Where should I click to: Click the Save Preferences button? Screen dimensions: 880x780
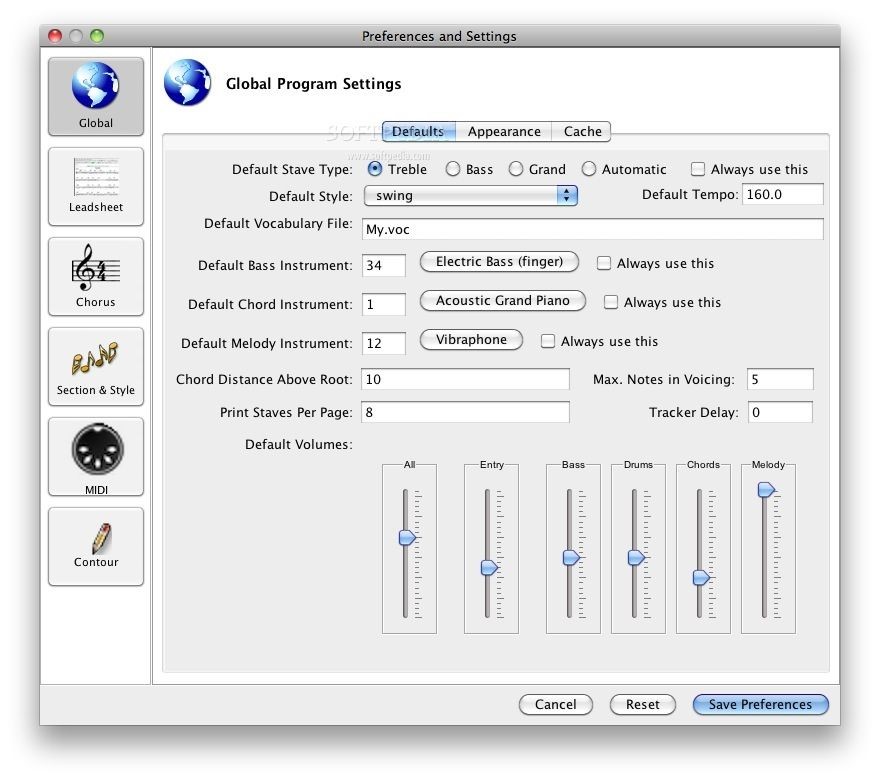coord(760,704)
